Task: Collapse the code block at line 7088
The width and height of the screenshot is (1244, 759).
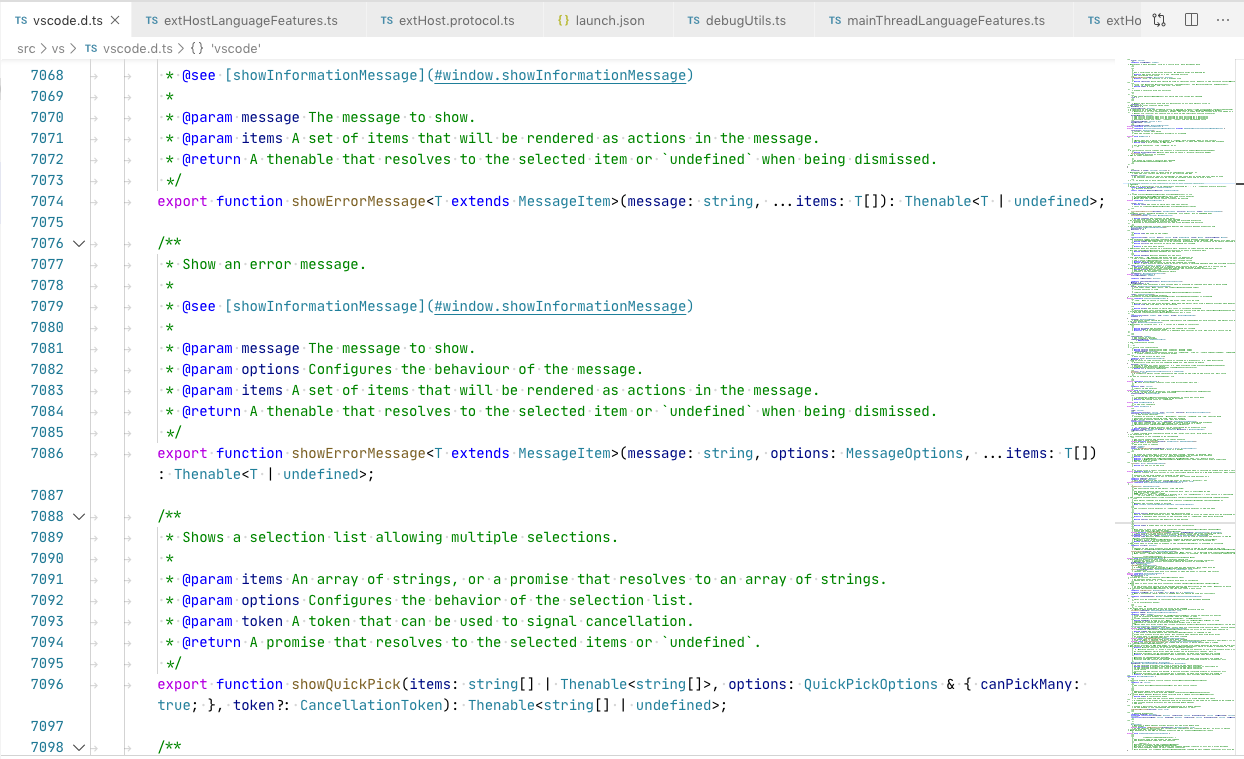Action: click(79, 516)
